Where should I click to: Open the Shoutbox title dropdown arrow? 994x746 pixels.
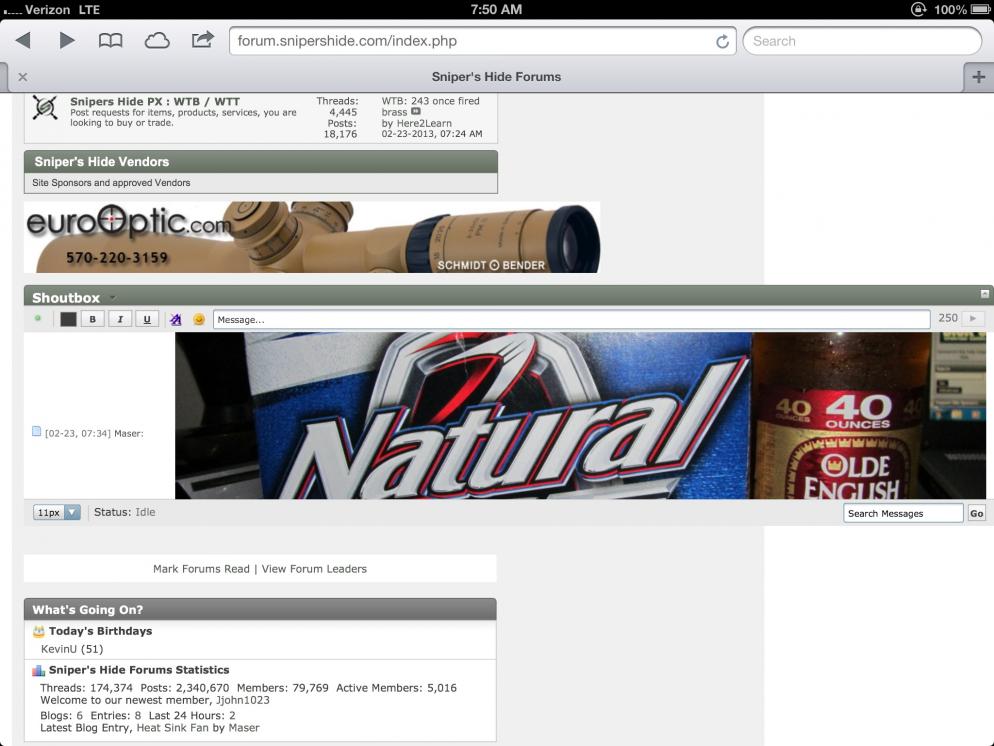coord(112,297)
